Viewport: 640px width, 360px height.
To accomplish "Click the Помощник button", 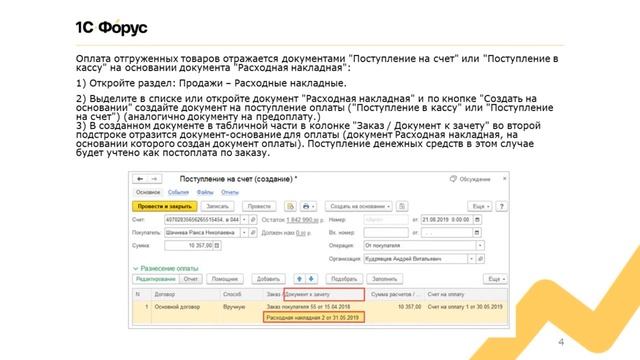I will click(225, 279).
